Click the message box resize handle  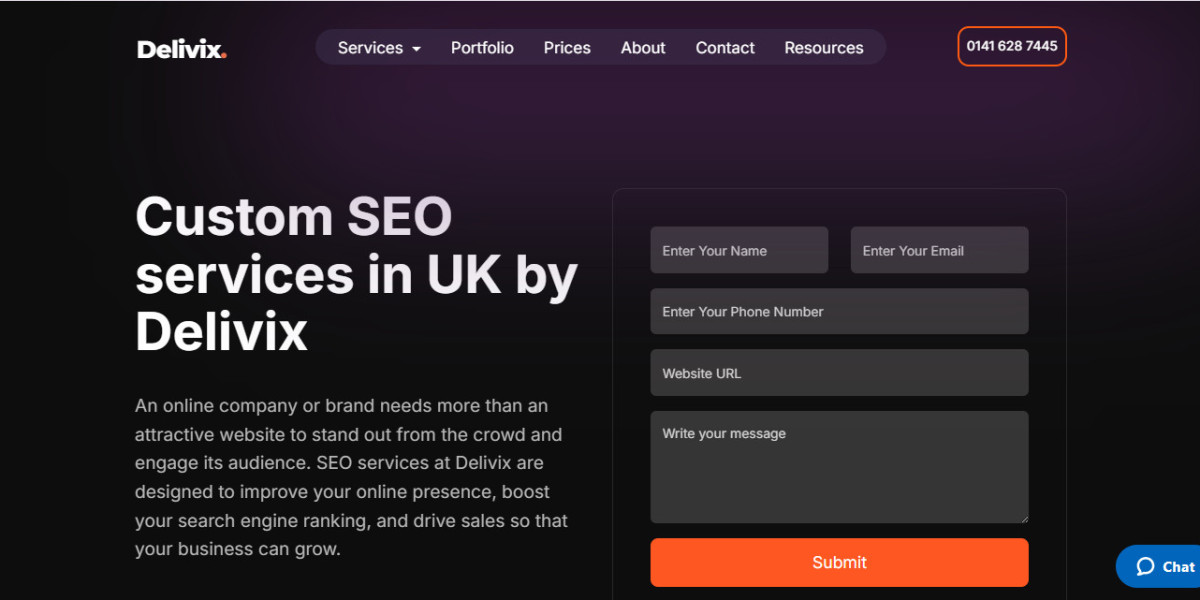1023,518
